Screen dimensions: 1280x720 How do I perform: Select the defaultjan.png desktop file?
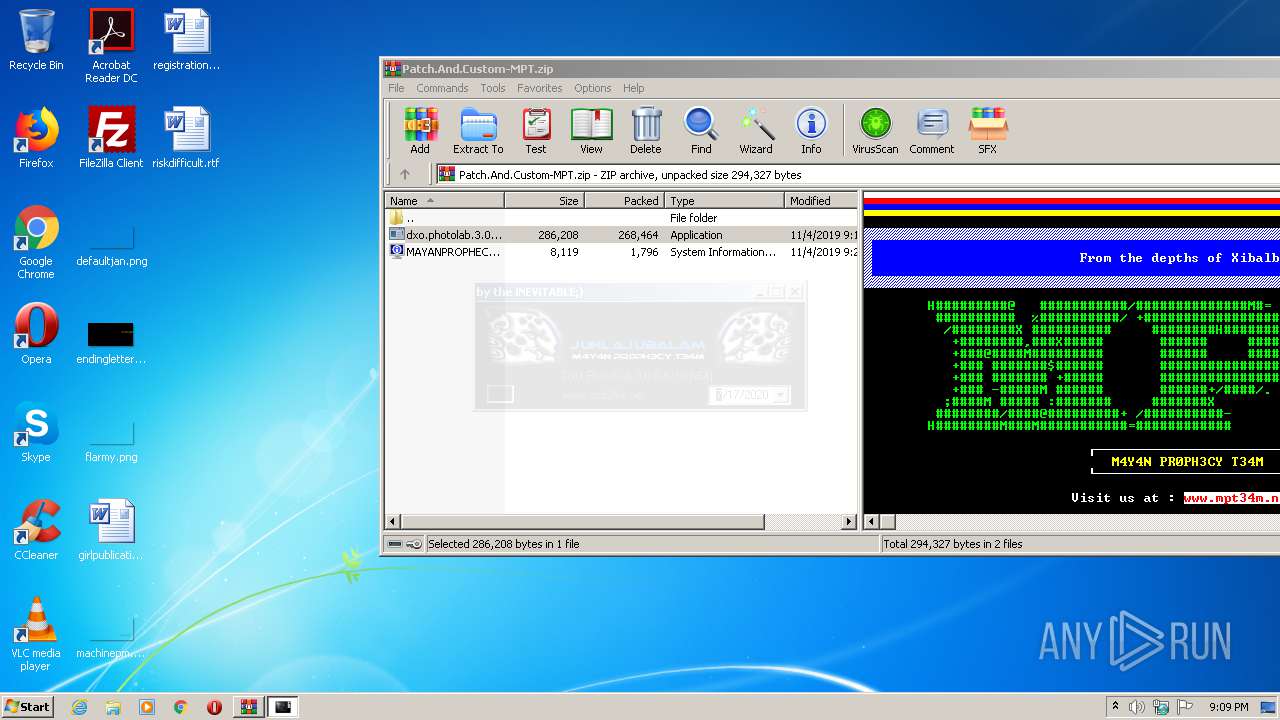click(x=111, y=242)
